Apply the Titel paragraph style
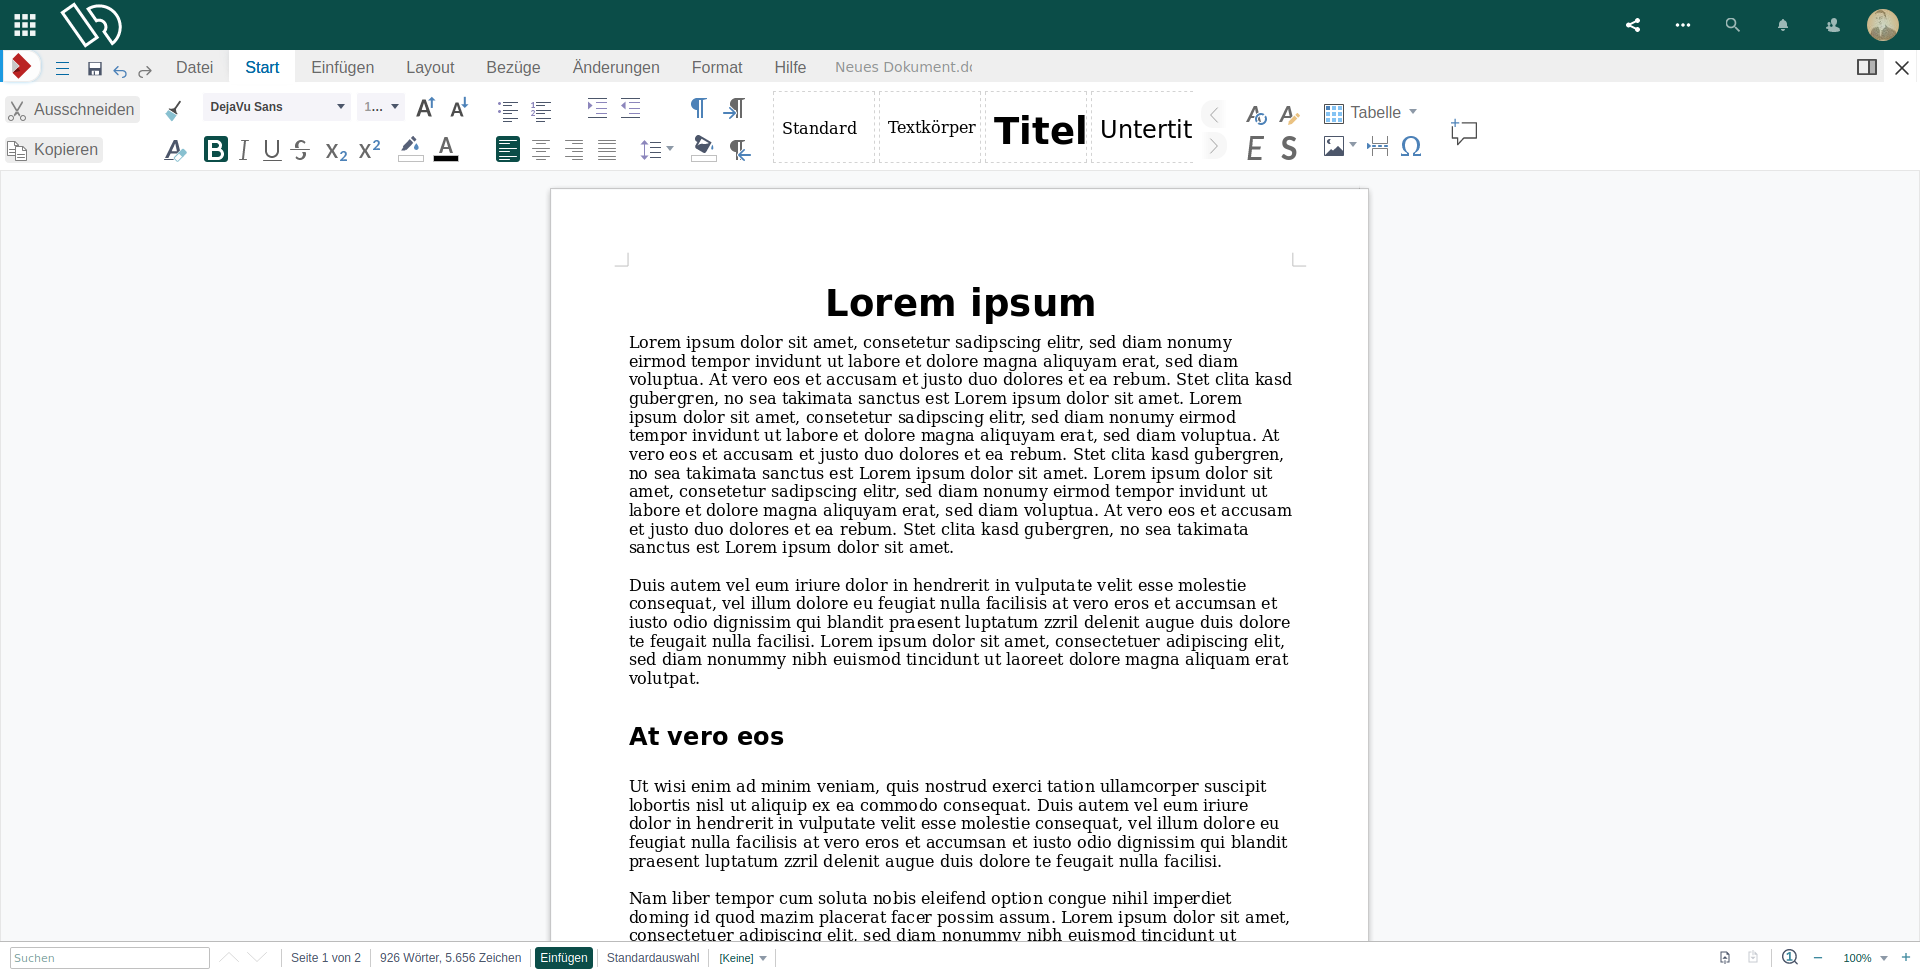The image size is (1920, 975). 1037,128
